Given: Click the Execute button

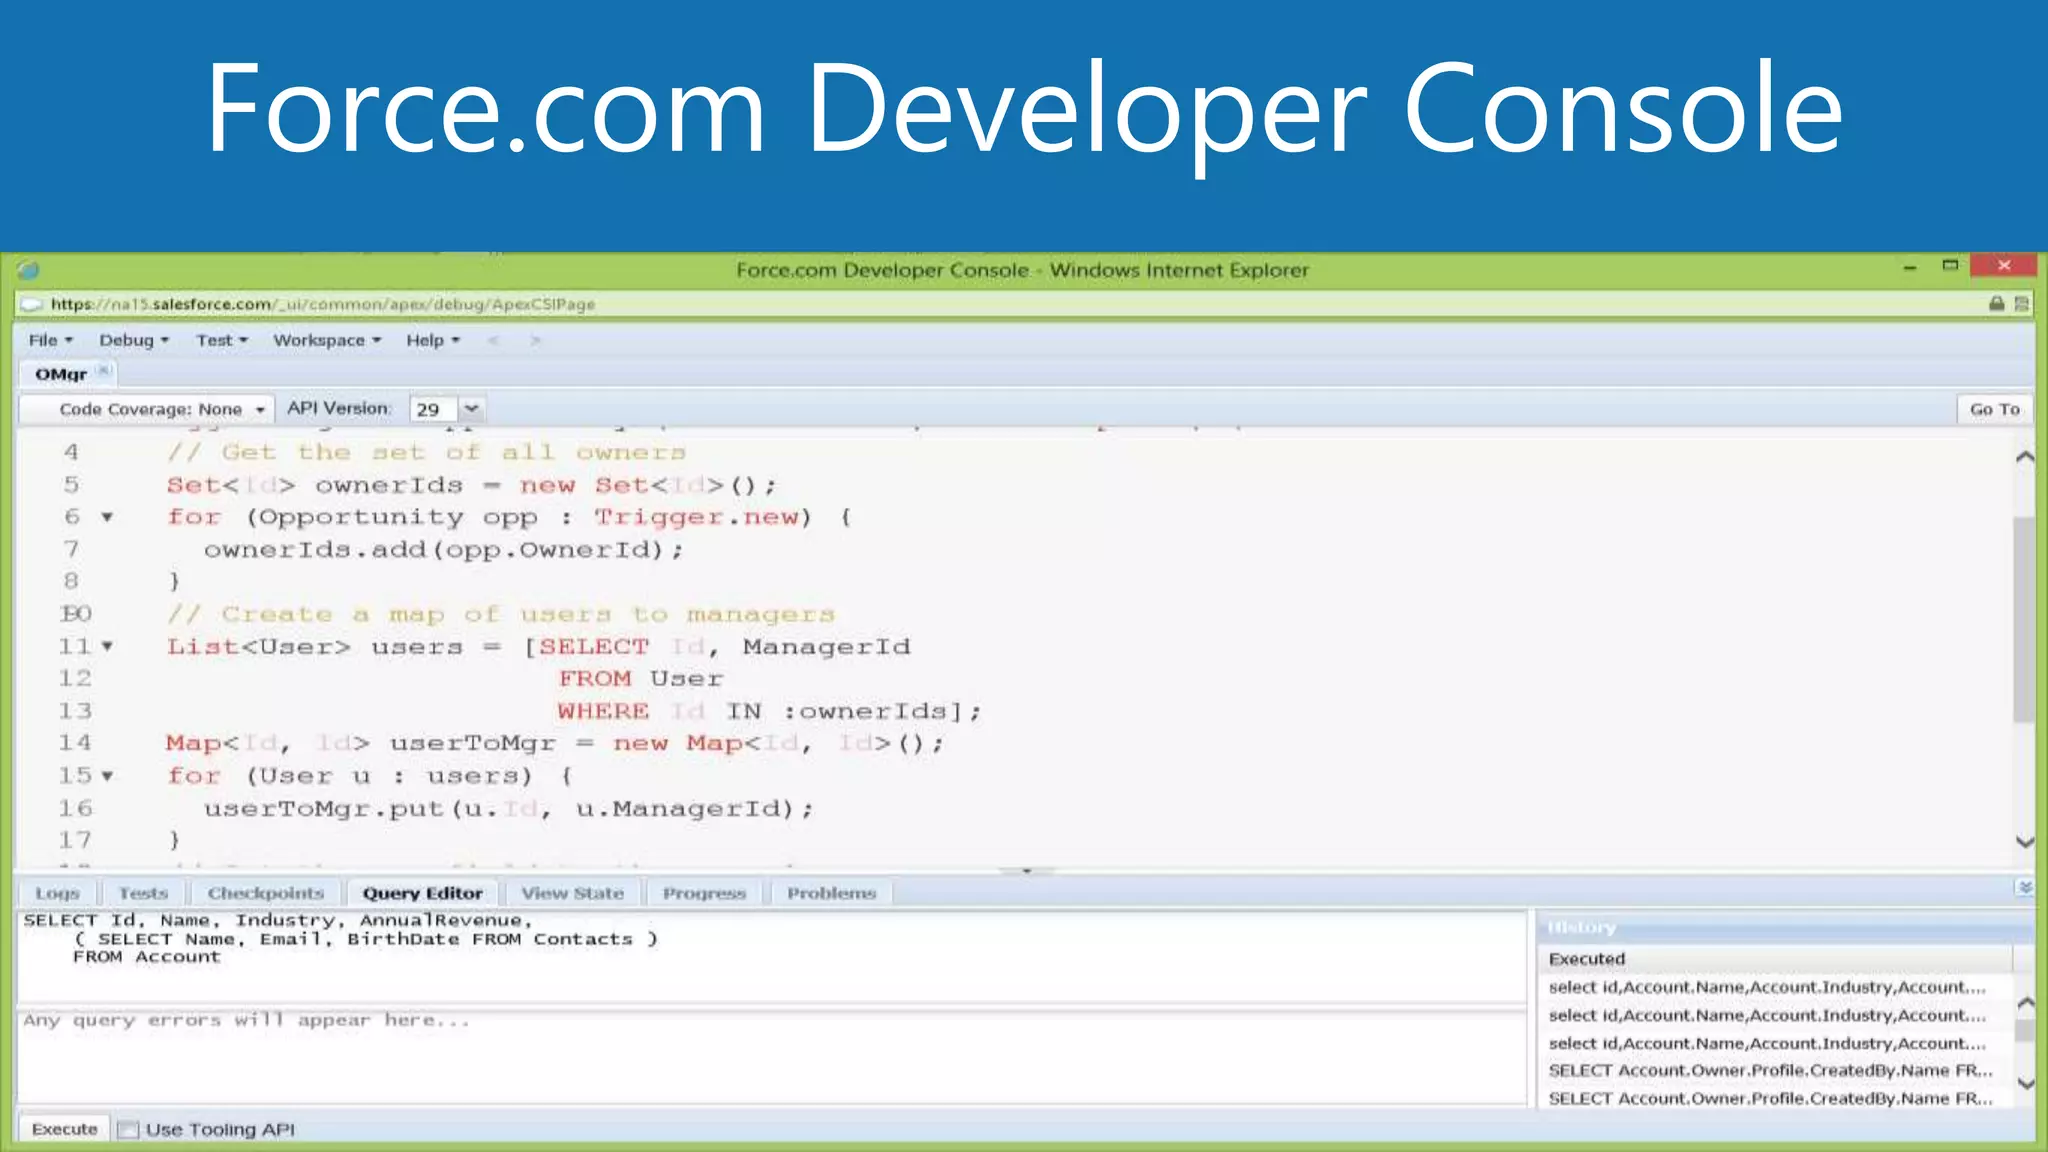Looking at the screenshot, I should (x=65, y=1129).
